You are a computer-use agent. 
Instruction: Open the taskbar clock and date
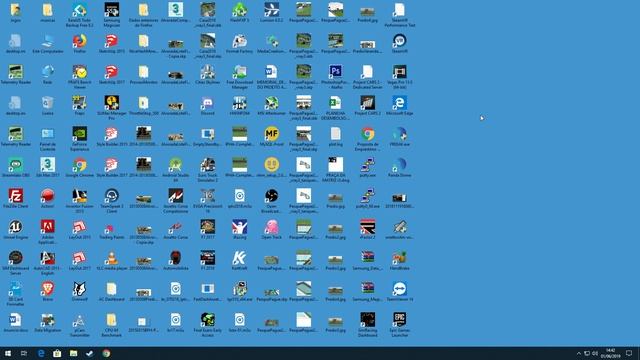(x=611, y=353)
